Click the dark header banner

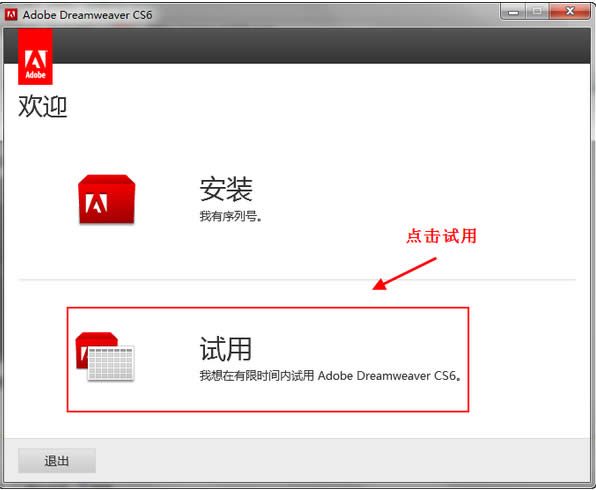click(321, 46)
